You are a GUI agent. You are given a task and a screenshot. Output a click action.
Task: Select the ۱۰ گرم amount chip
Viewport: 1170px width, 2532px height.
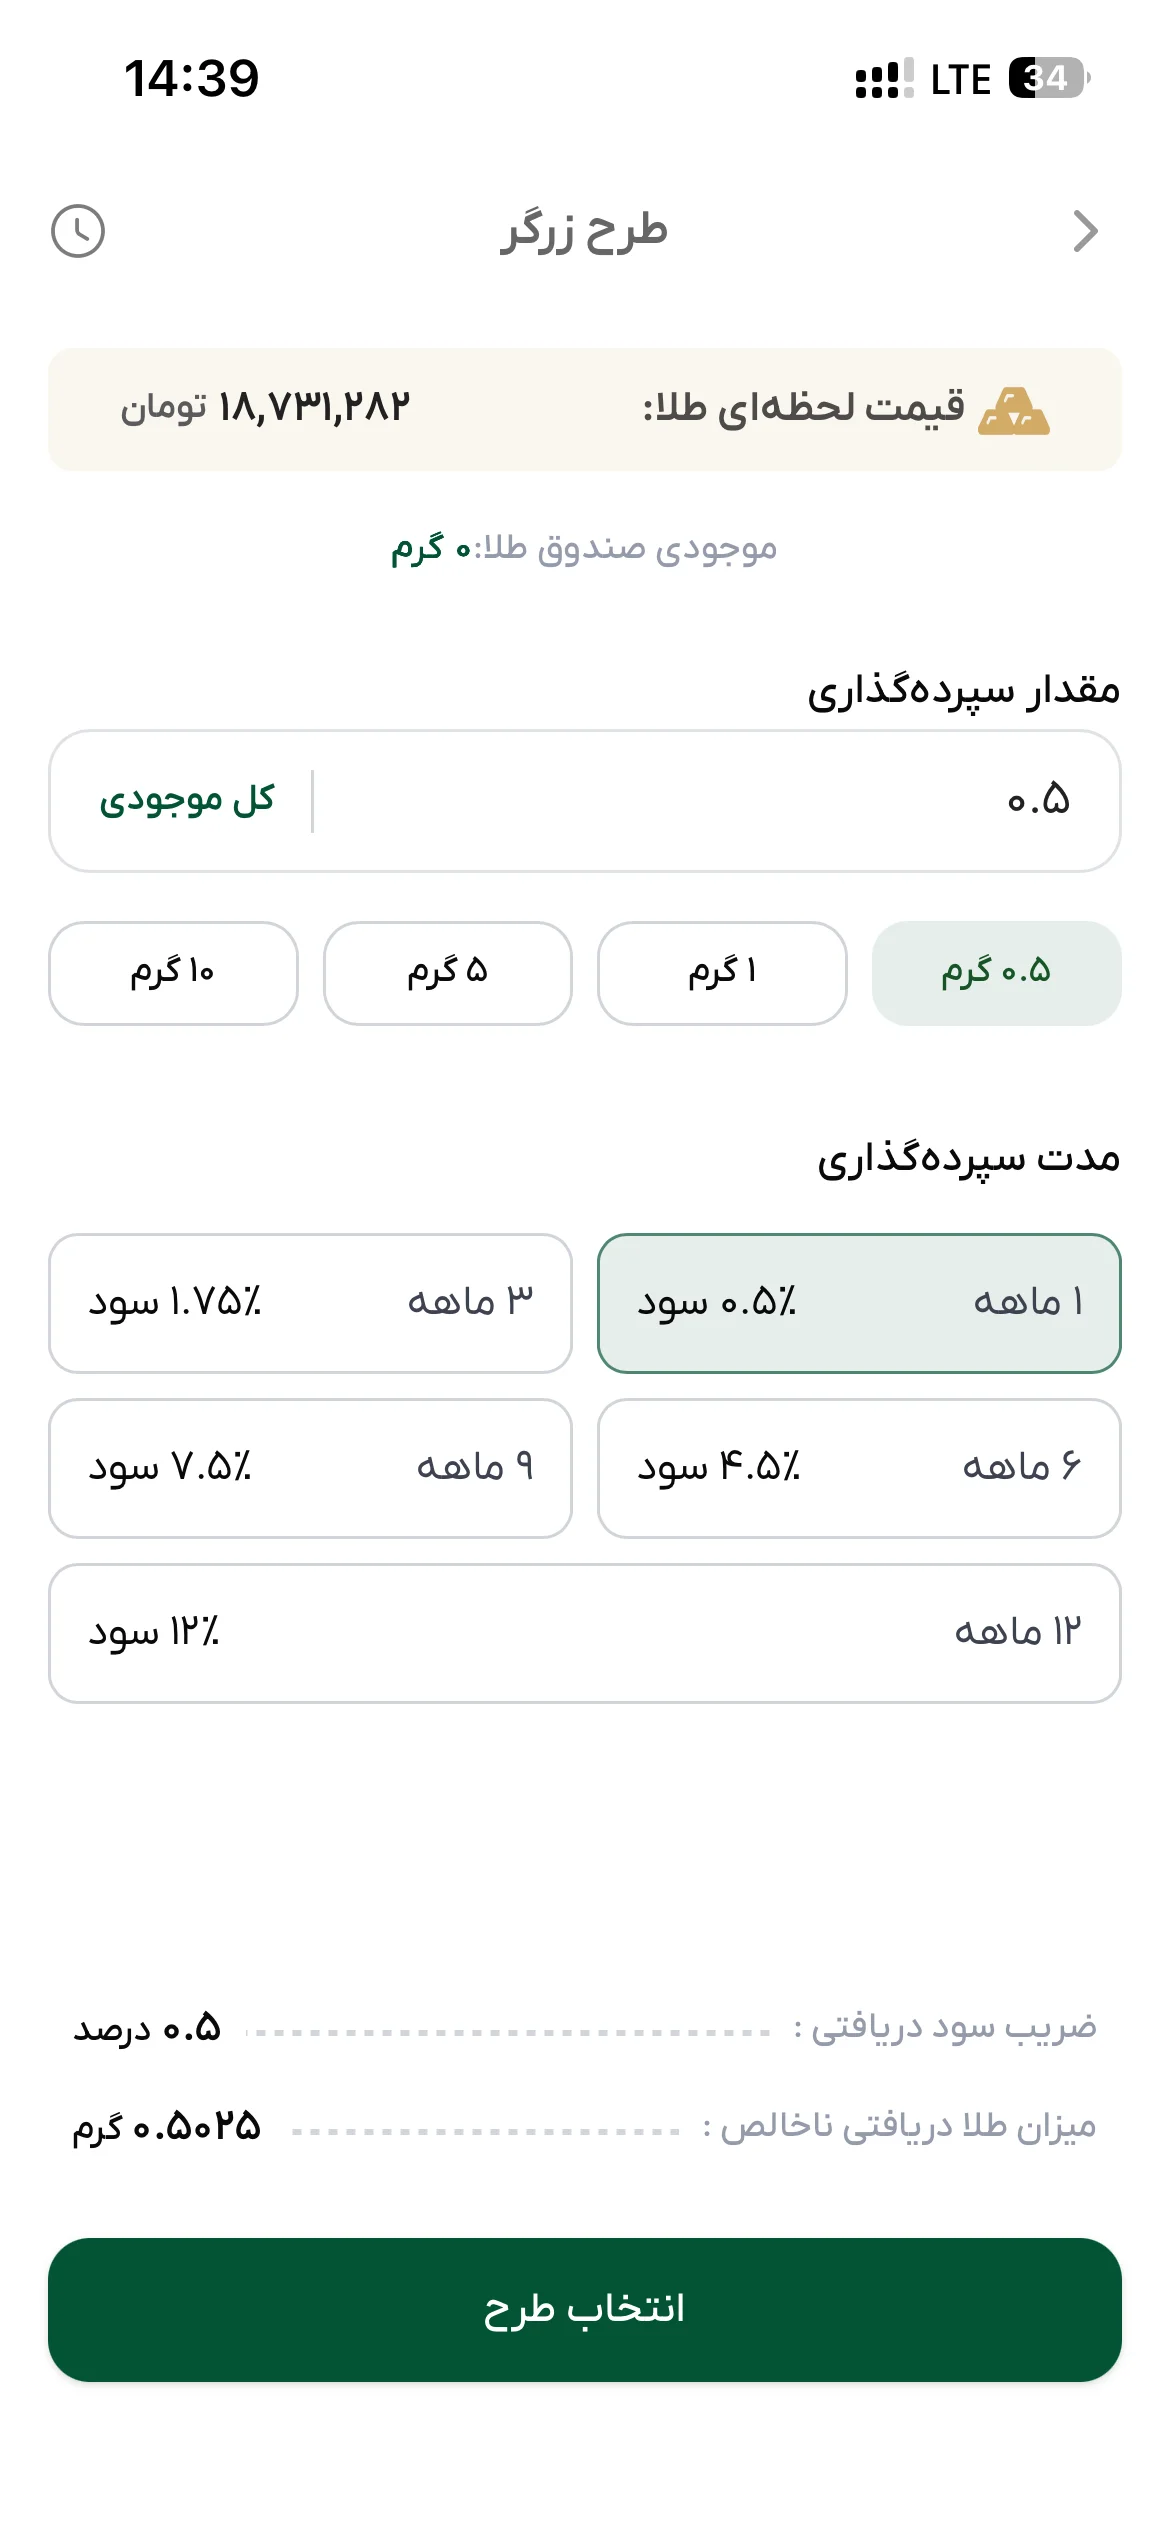coord(173,973)
